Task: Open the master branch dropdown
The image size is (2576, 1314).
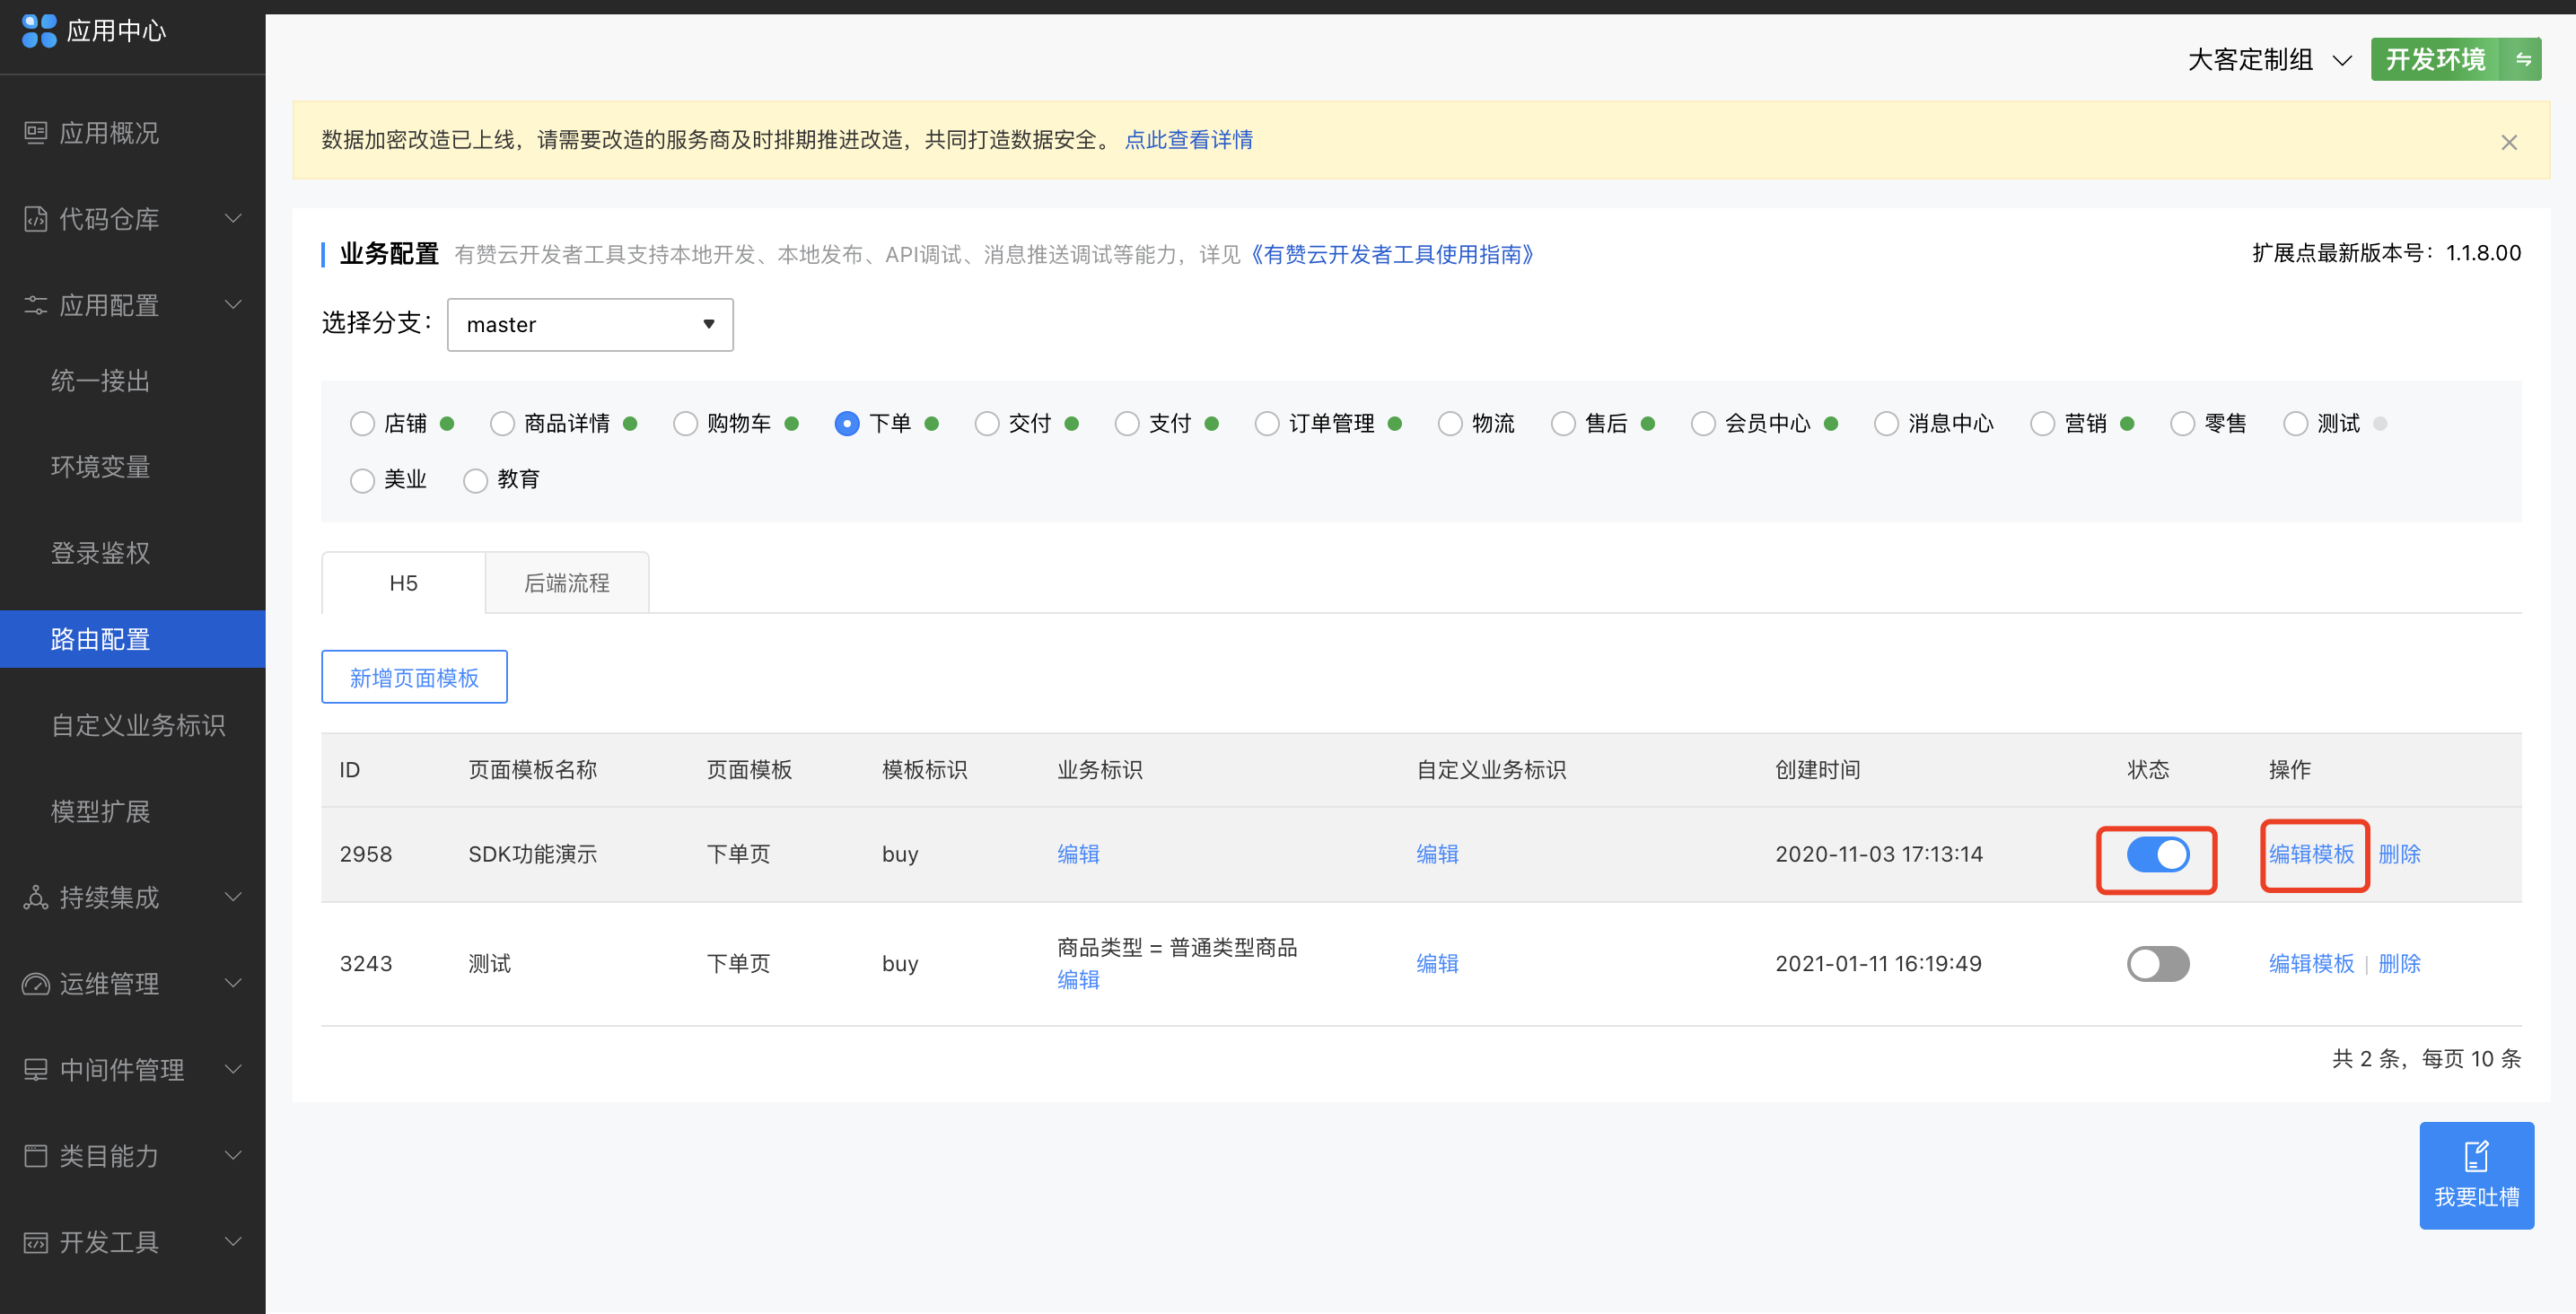Action: (590, 325)
